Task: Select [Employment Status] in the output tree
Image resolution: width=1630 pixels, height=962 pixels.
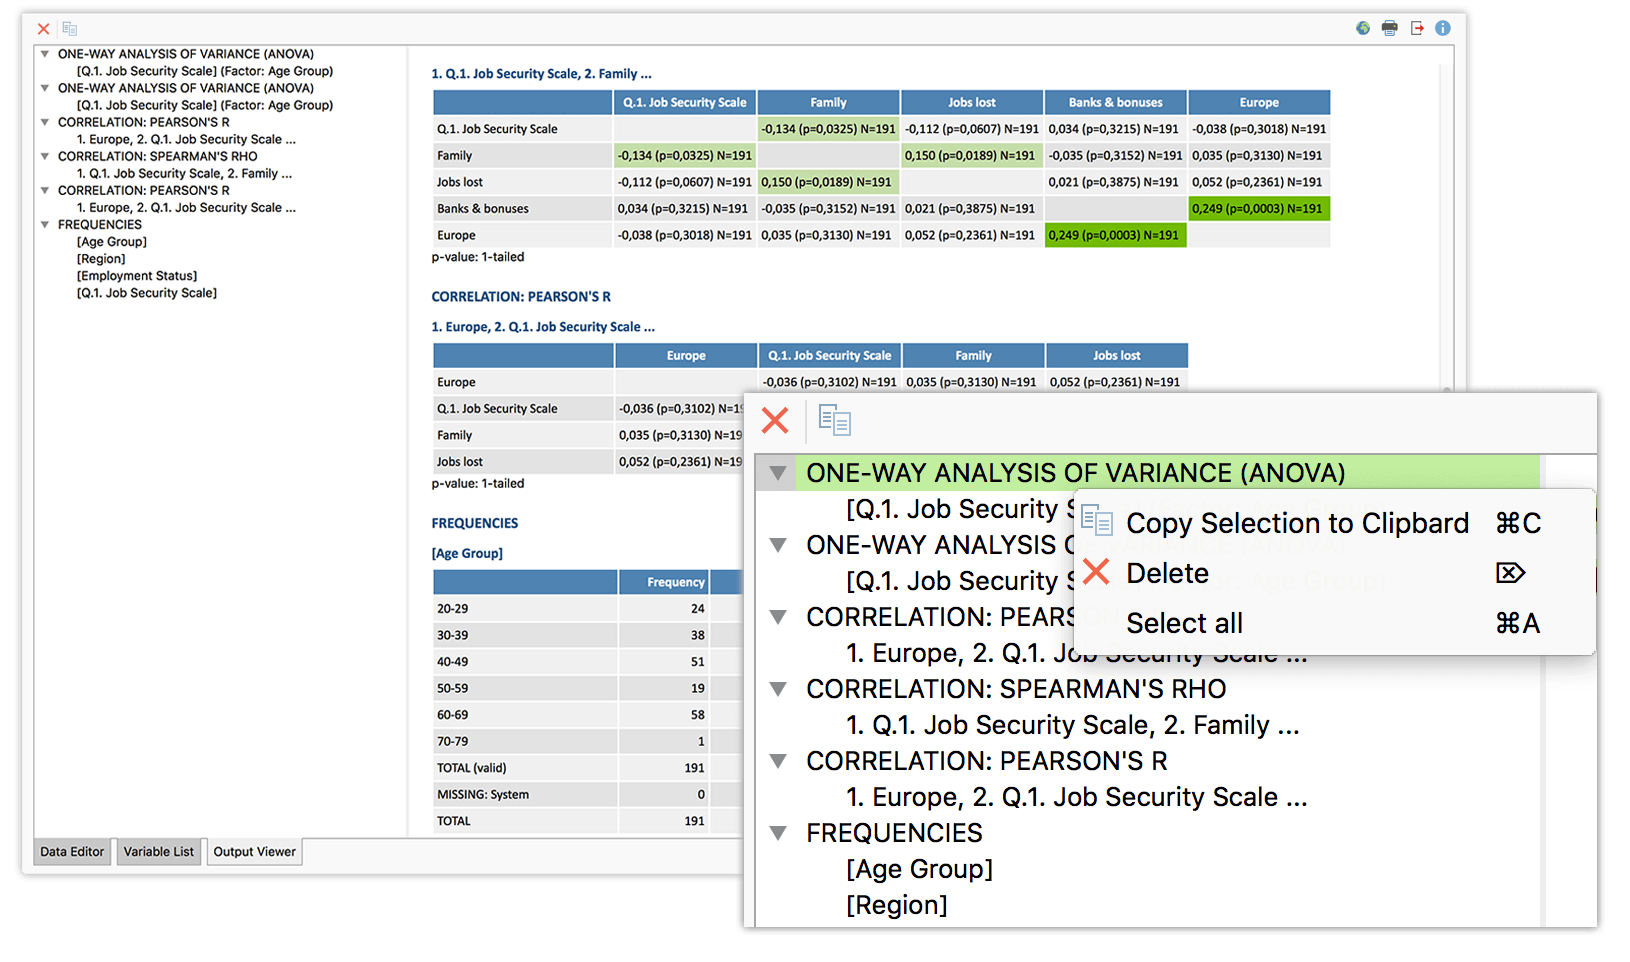Action: pyautogui.click(x=137, y=276)
